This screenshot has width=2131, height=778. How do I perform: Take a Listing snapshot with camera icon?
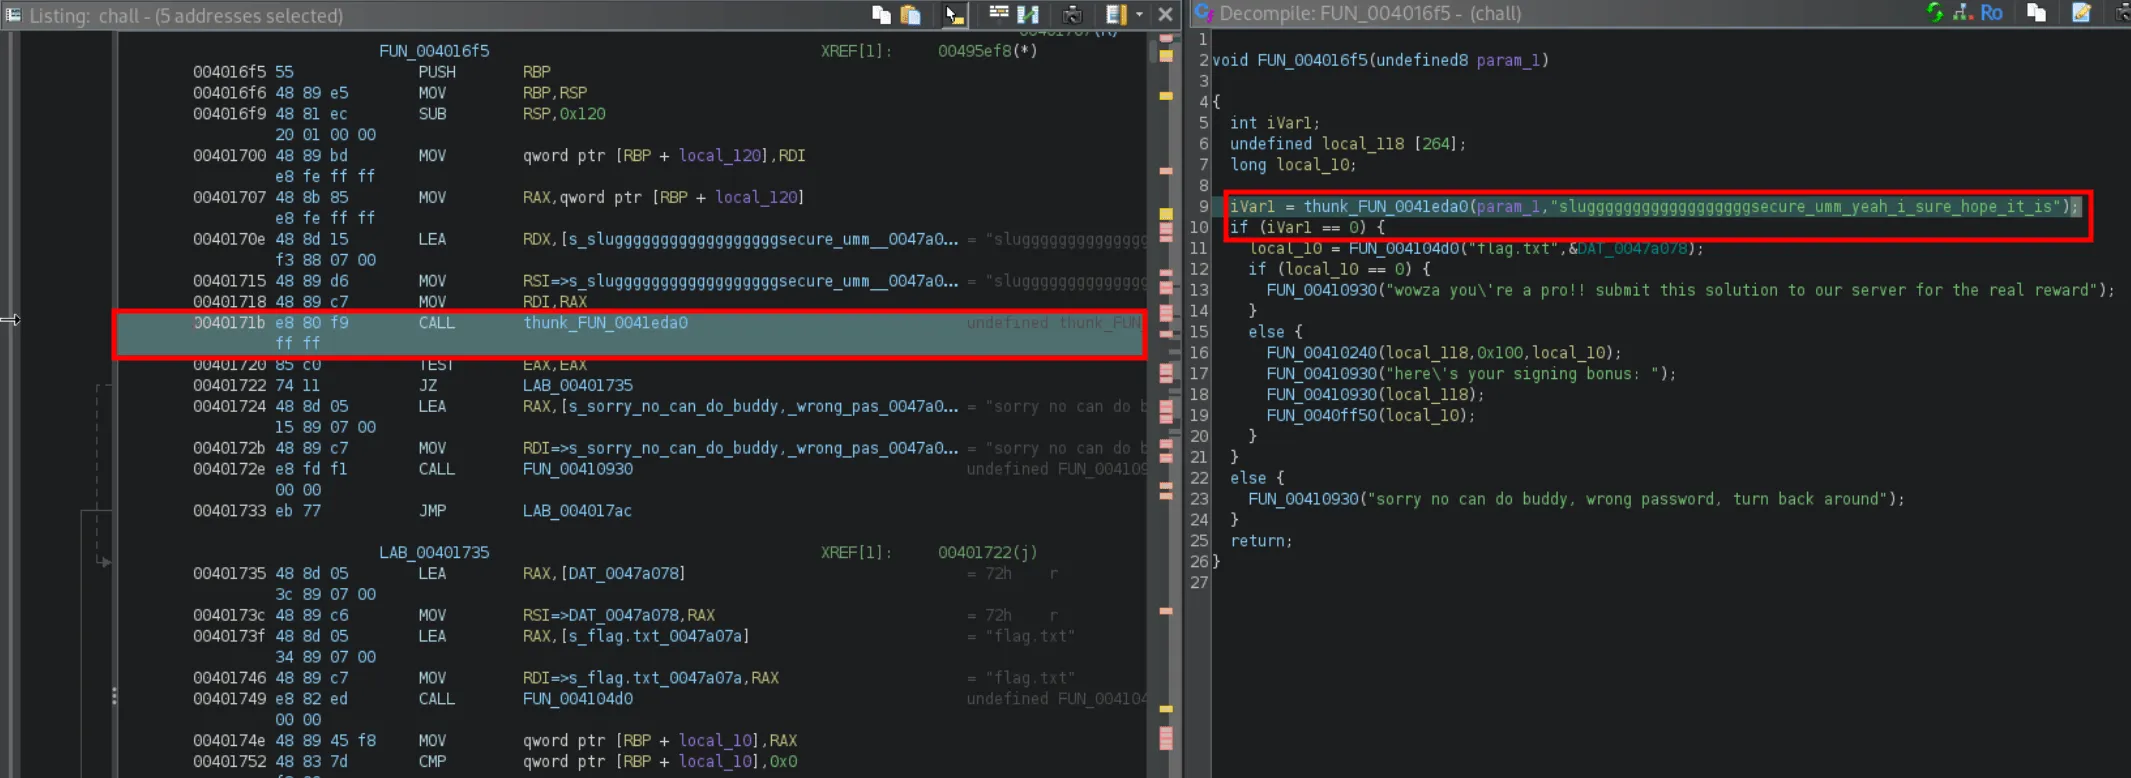pos(1072,14)
